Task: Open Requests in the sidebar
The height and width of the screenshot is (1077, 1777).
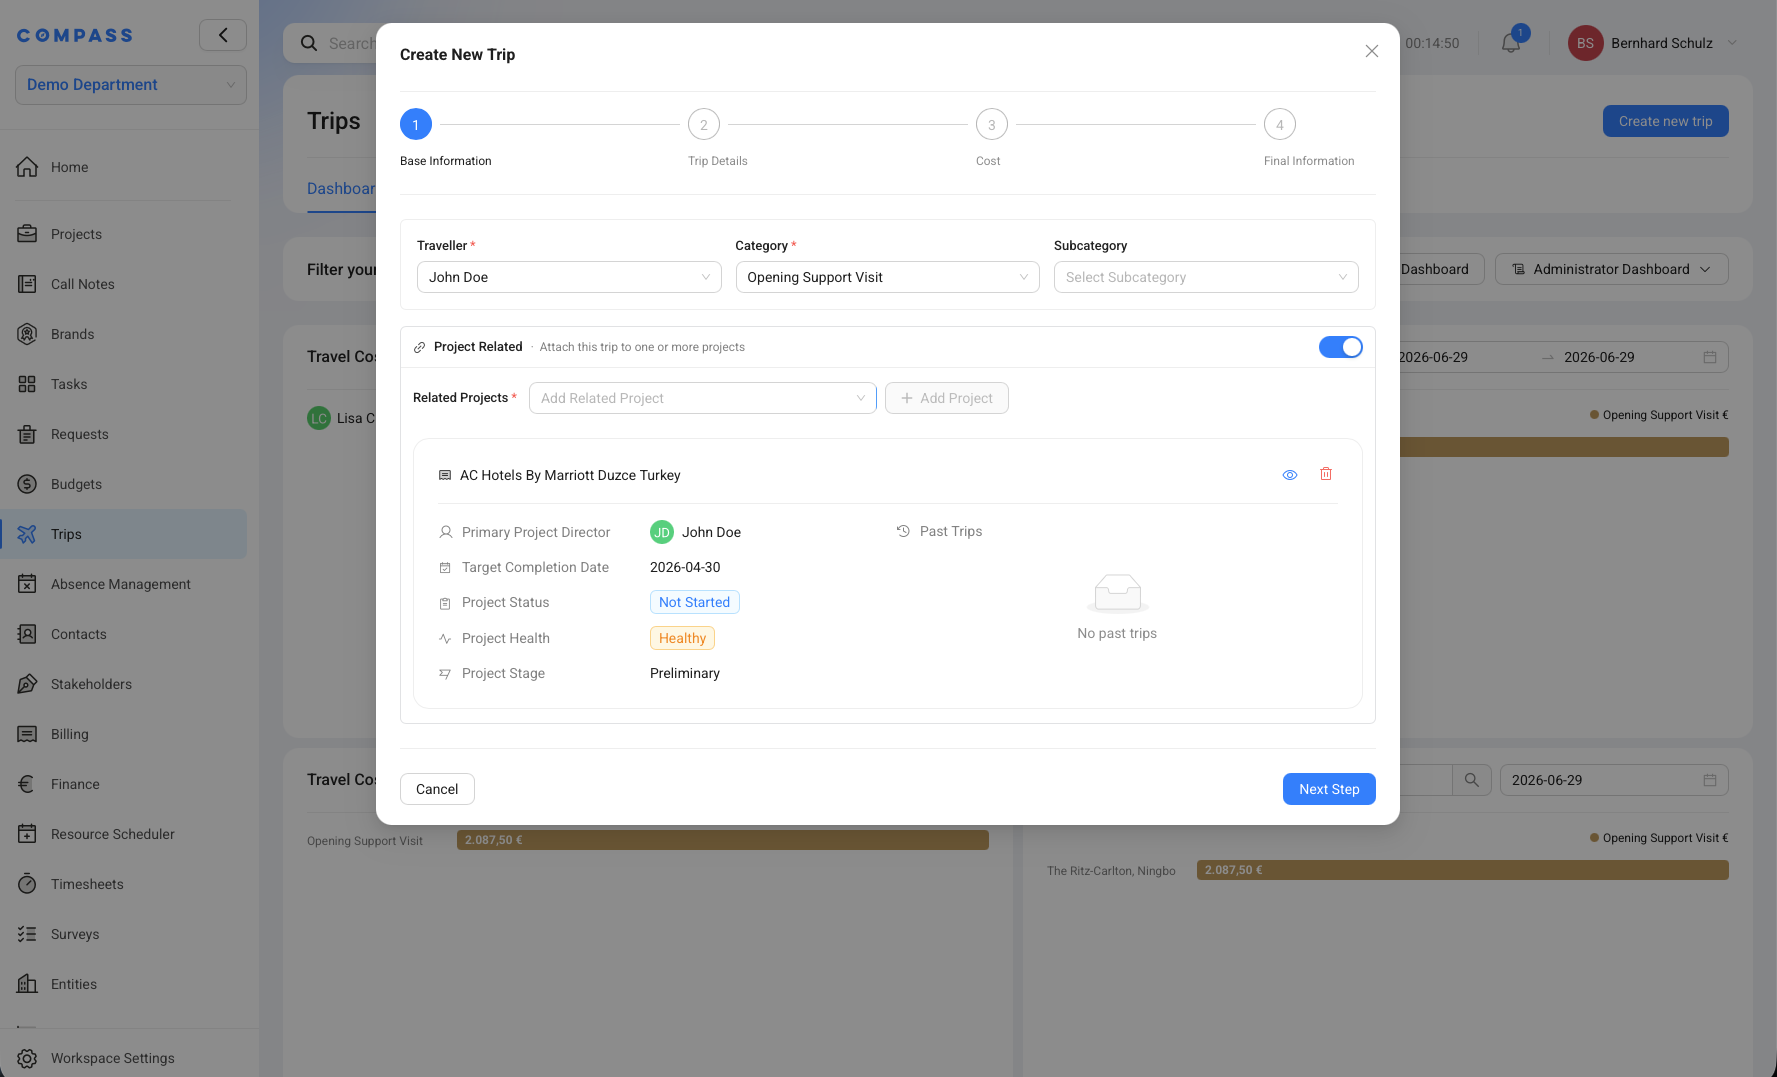Action: 123,434
